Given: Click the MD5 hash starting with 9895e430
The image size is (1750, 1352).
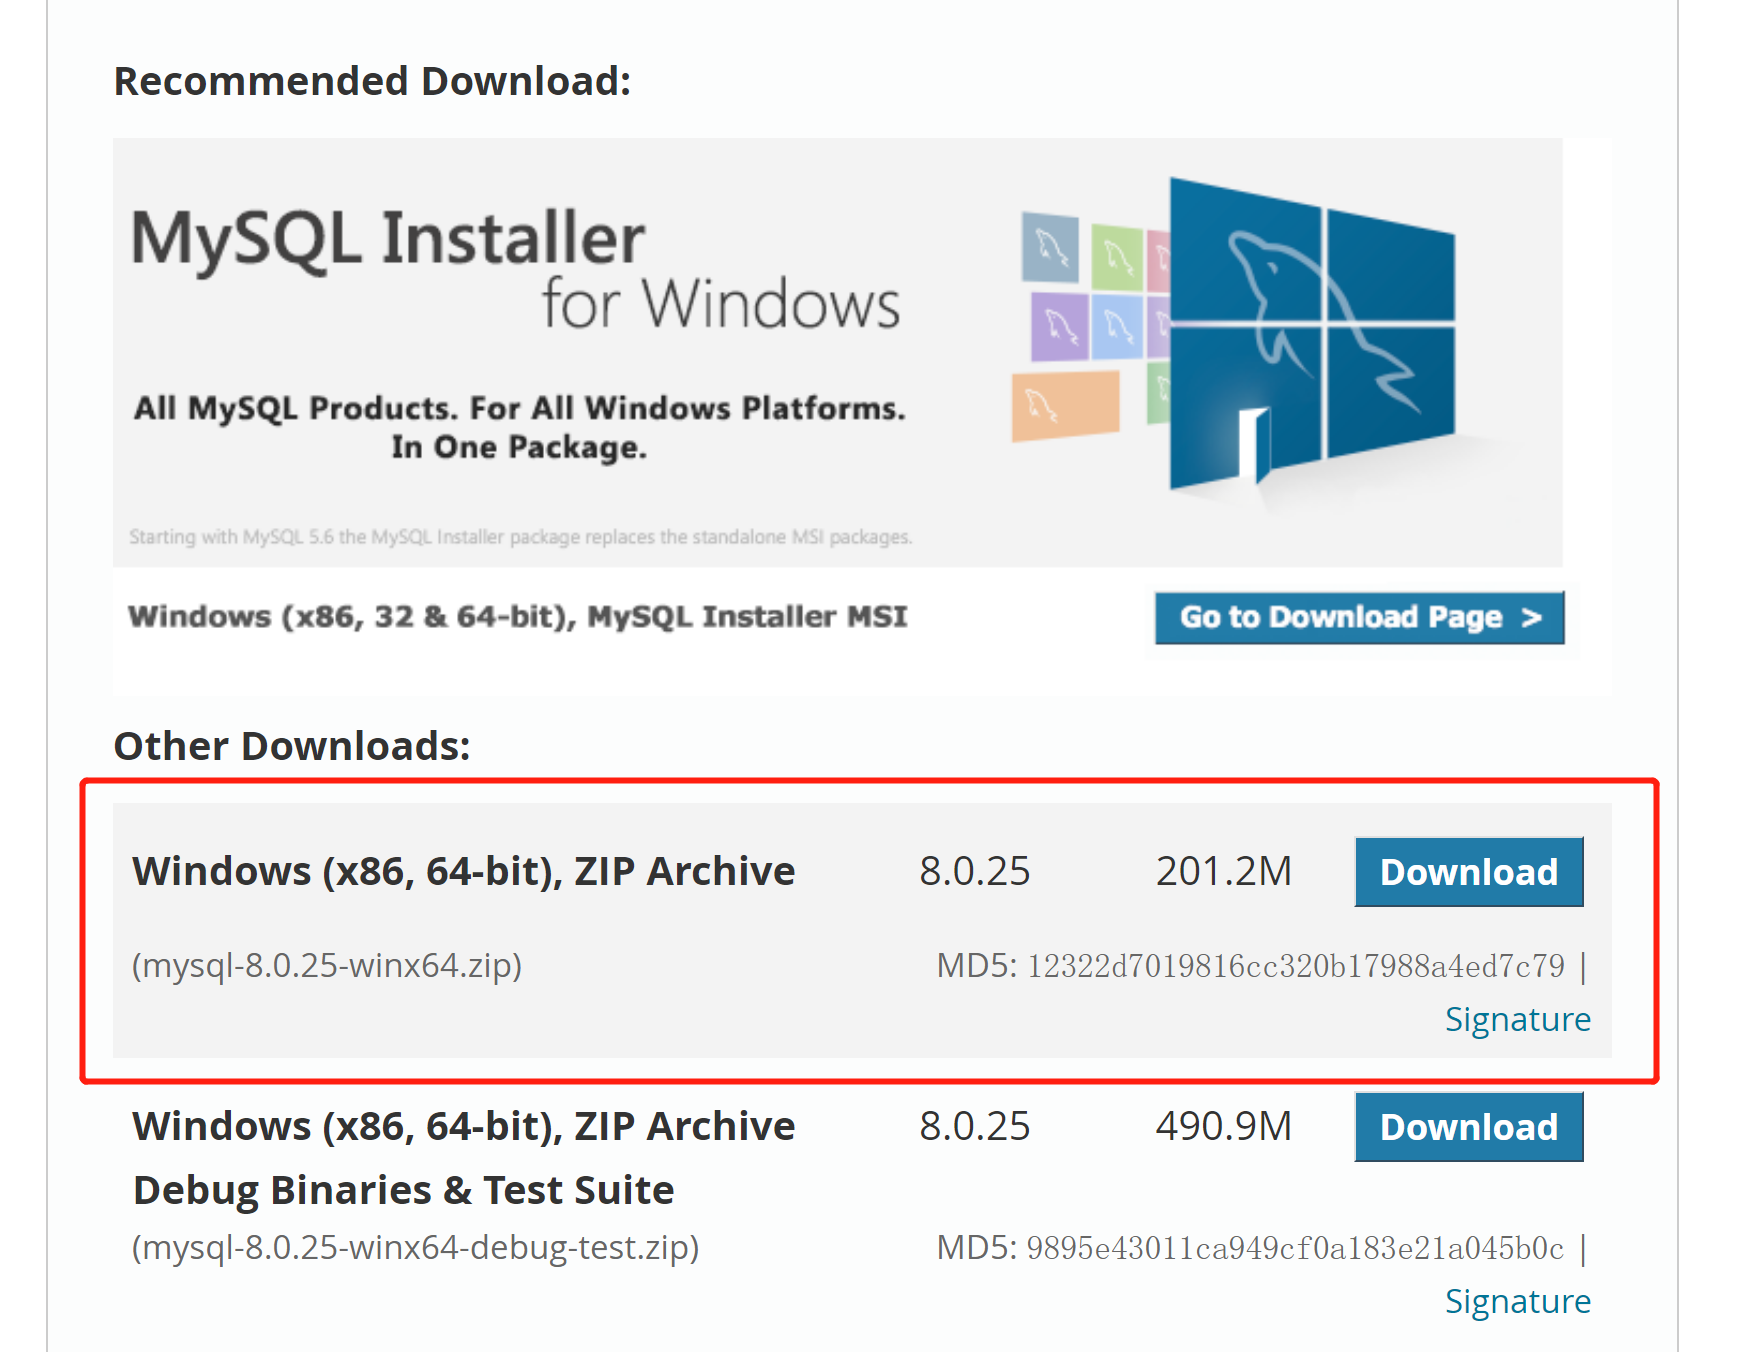Looking at the screenshot, I should (1296, 1248).
